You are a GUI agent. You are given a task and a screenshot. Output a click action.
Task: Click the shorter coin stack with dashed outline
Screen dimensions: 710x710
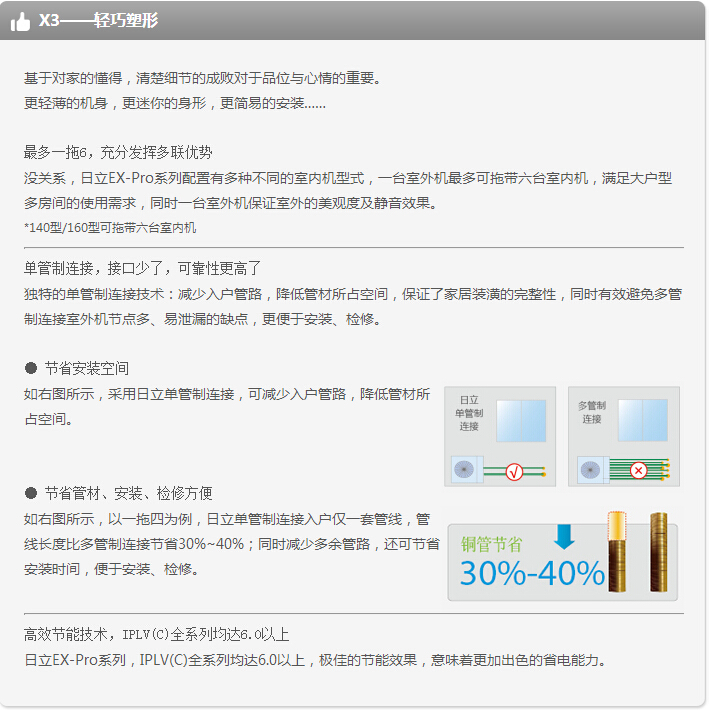pos(617,552)
